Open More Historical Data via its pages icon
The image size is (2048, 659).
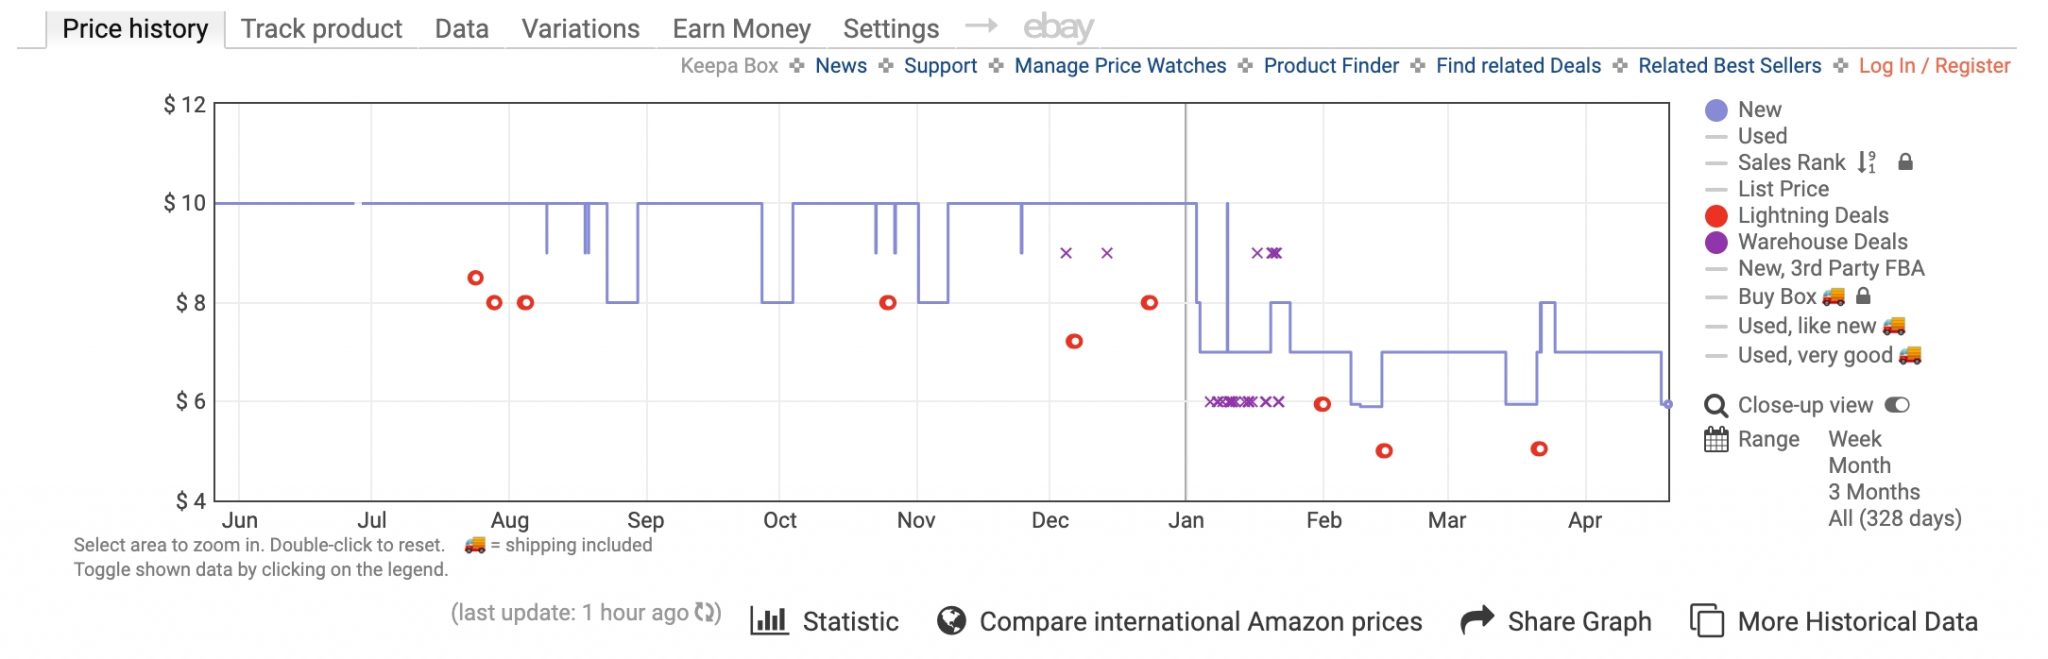[x=1707, y=621]
